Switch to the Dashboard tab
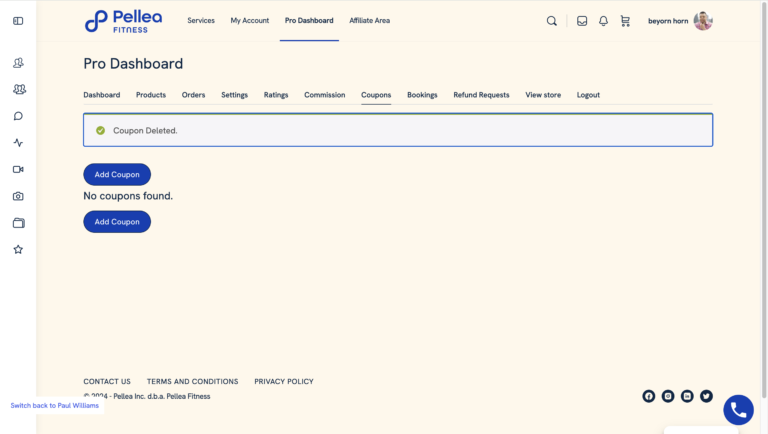 [x=101, y=95]
